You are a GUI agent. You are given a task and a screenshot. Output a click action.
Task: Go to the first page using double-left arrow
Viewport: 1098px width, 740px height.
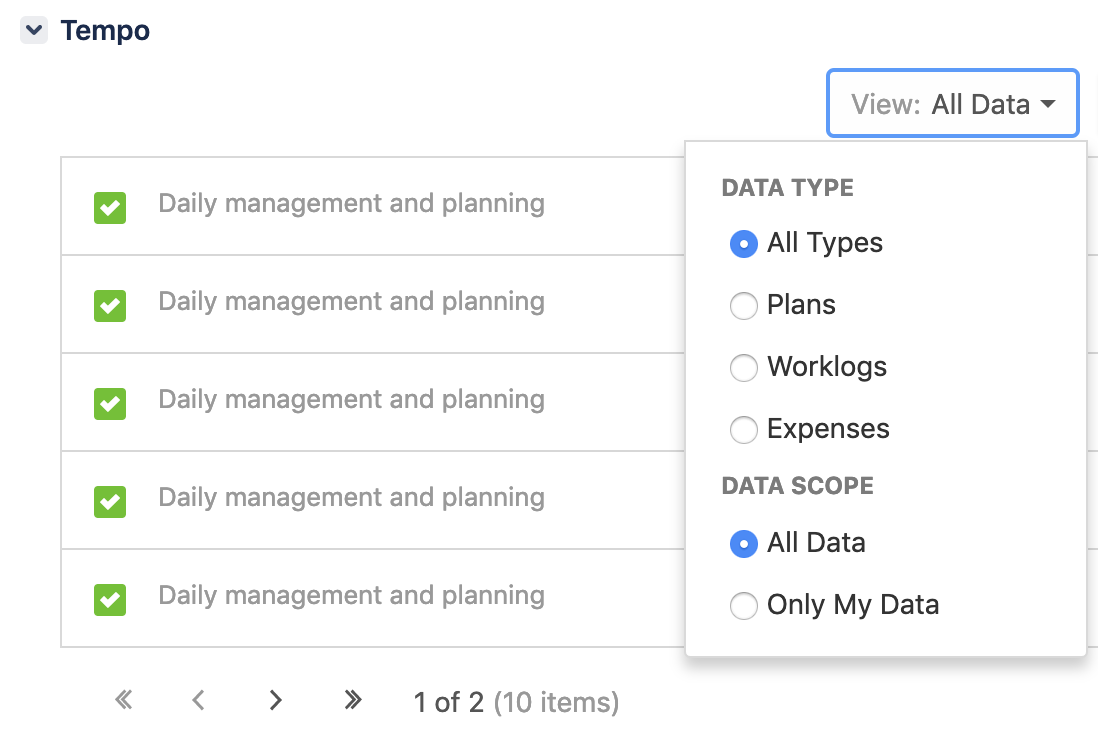click(x=123, y=701)
